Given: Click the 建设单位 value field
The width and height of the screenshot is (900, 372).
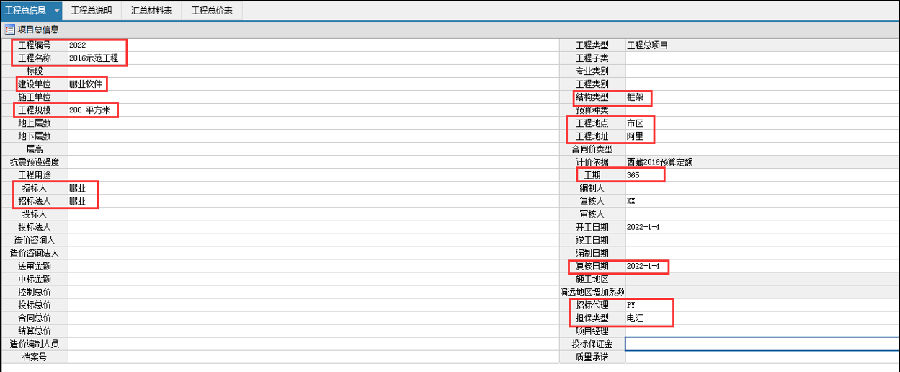Looking at the screenshot, I should tap(313, 84).
